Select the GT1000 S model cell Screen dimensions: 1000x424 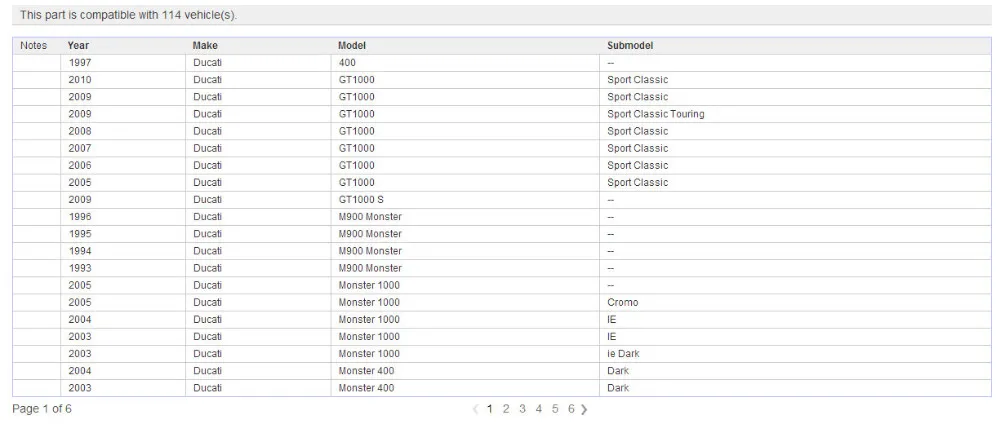361,200
